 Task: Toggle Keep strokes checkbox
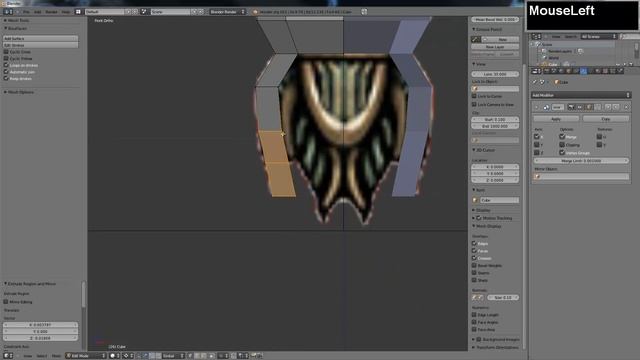coord(6,78)
